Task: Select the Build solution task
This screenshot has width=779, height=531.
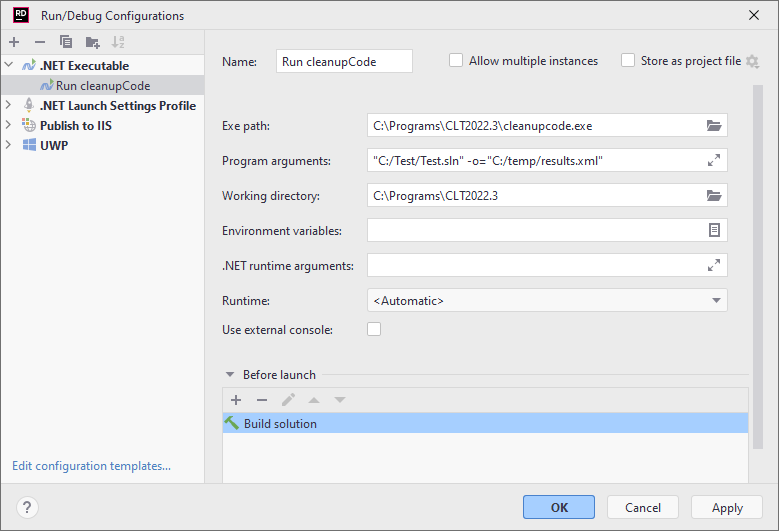Action: (x=280, y=424)
